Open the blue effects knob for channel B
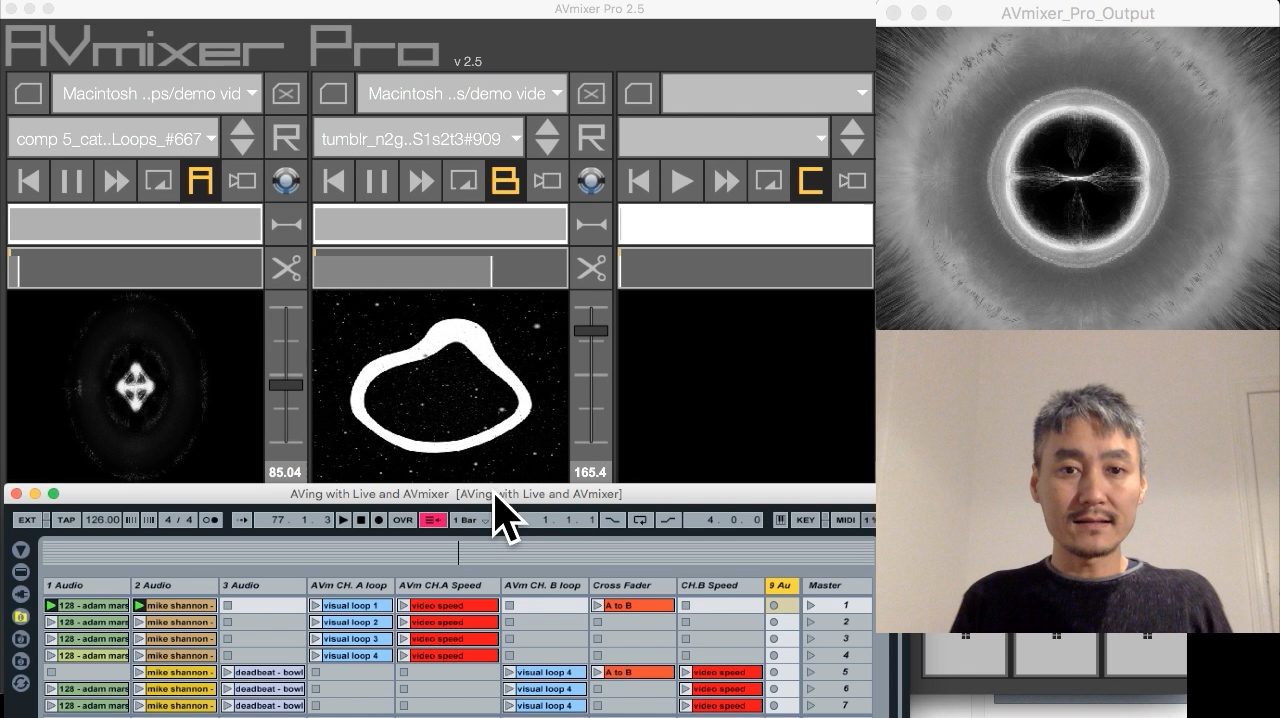 pos(591,181)
